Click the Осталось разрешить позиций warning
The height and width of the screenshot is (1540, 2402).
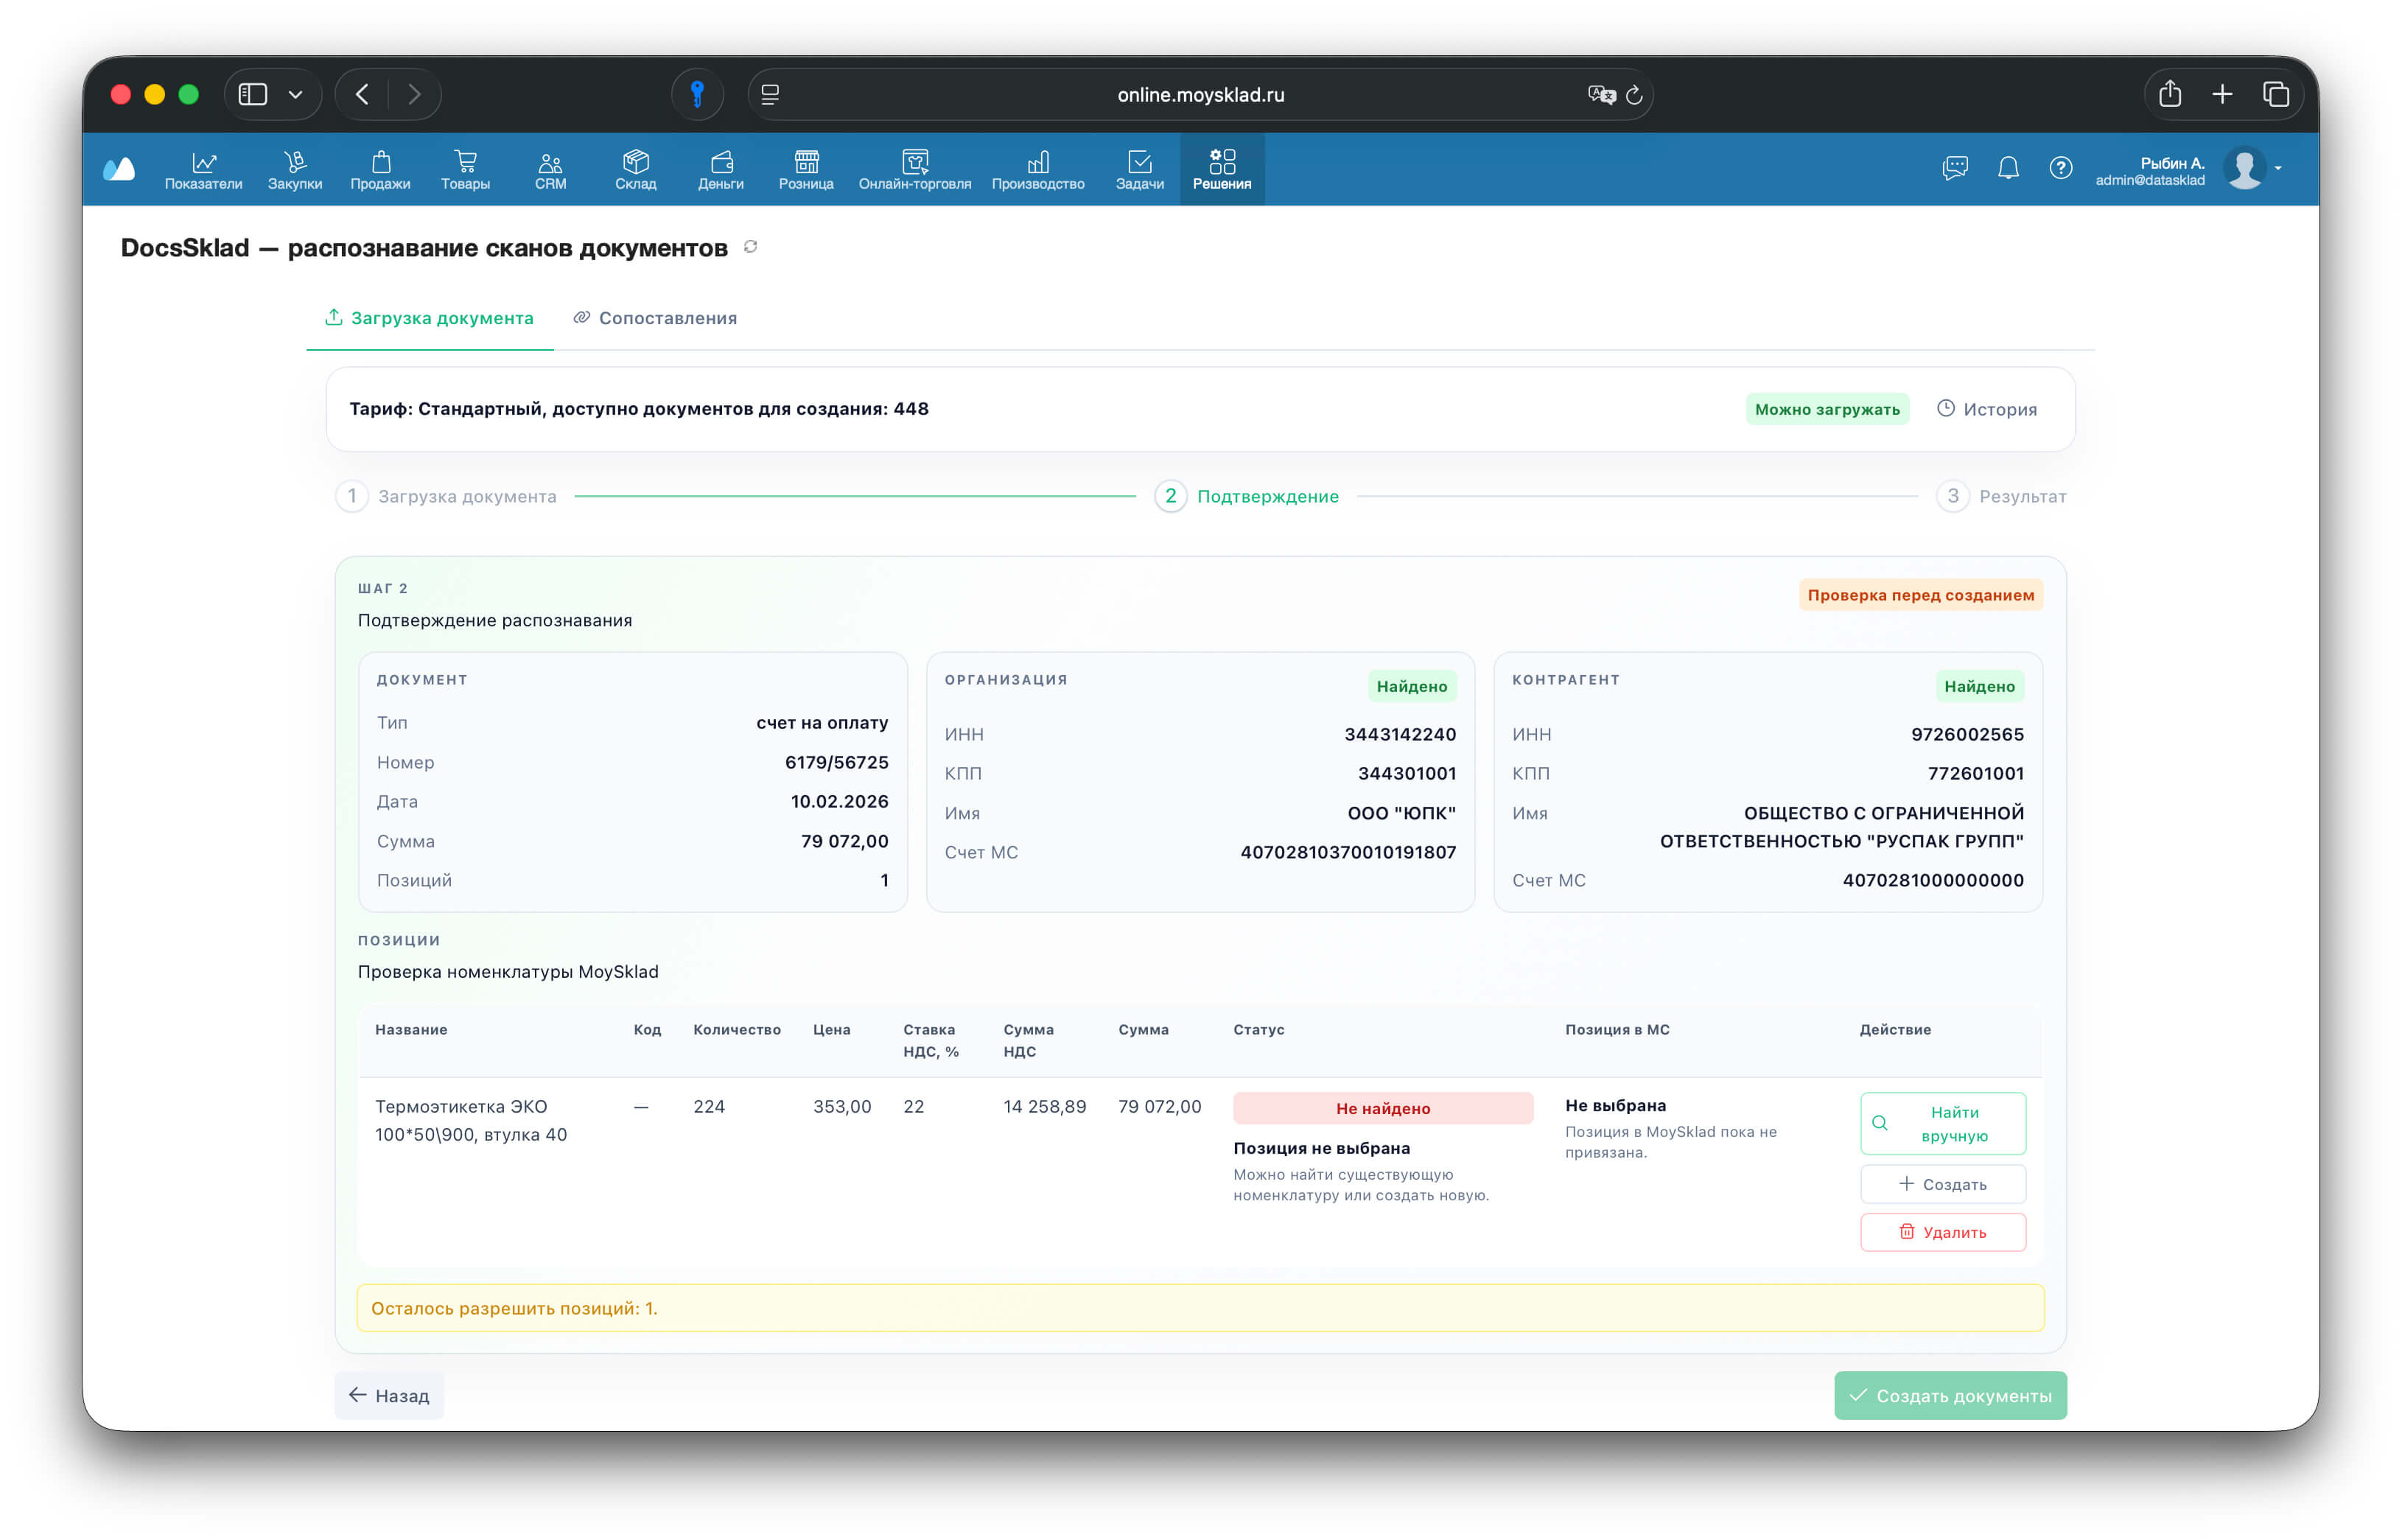(1200, 1308)
